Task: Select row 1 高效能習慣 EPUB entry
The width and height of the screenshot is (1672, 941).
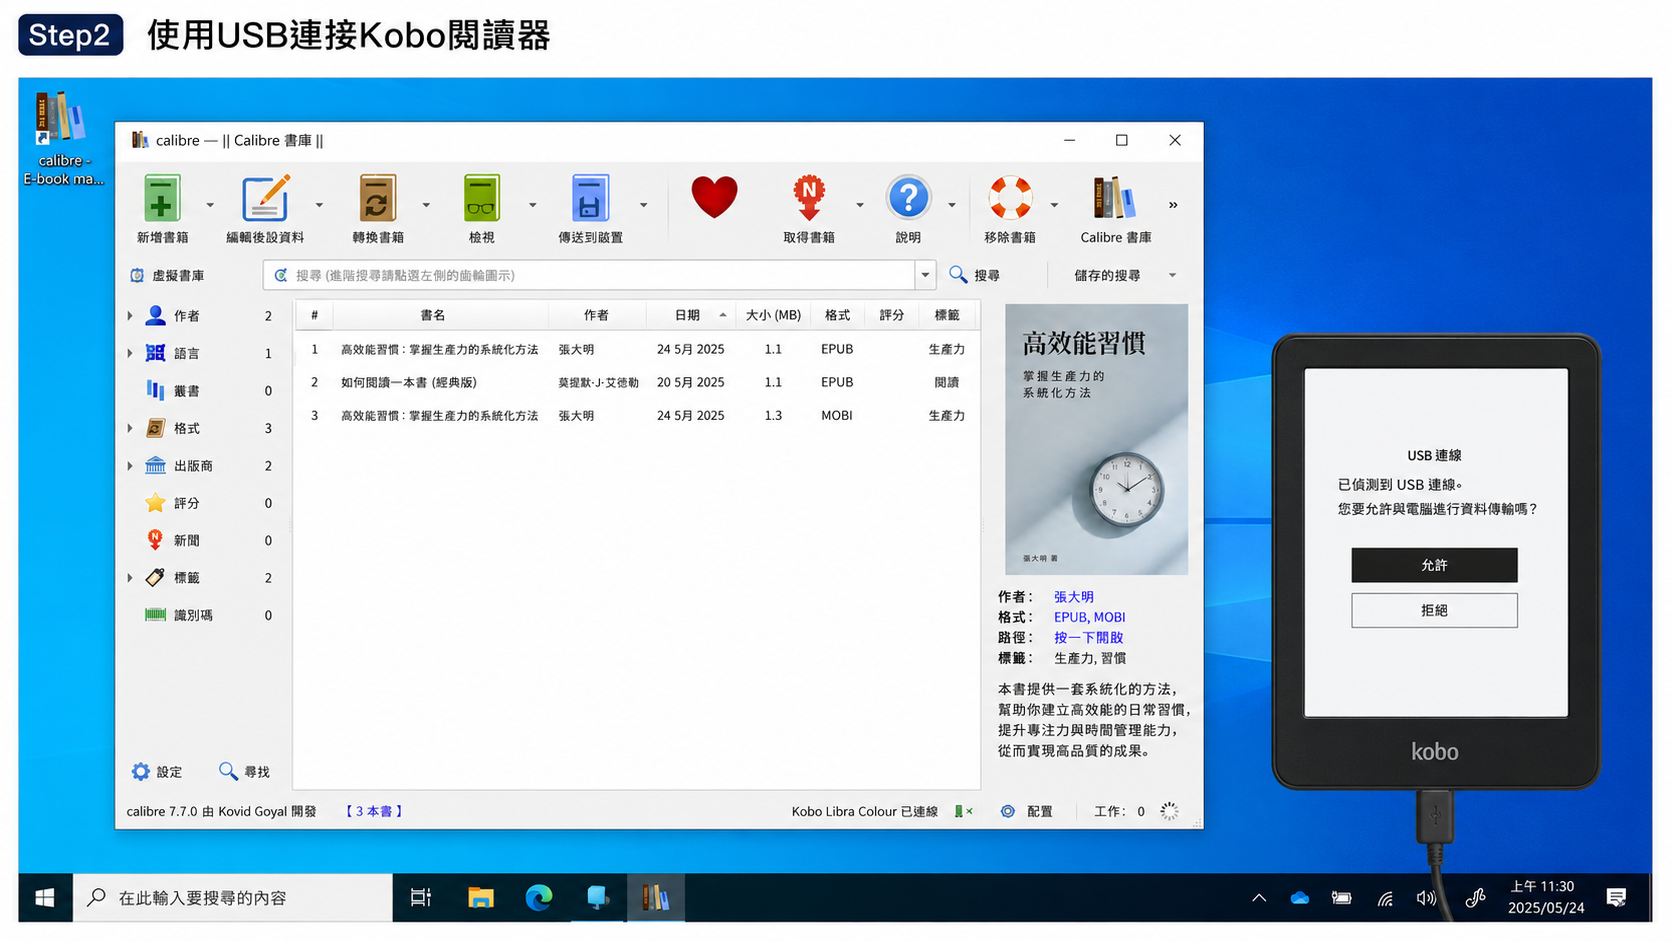Action: coord(637,349)
